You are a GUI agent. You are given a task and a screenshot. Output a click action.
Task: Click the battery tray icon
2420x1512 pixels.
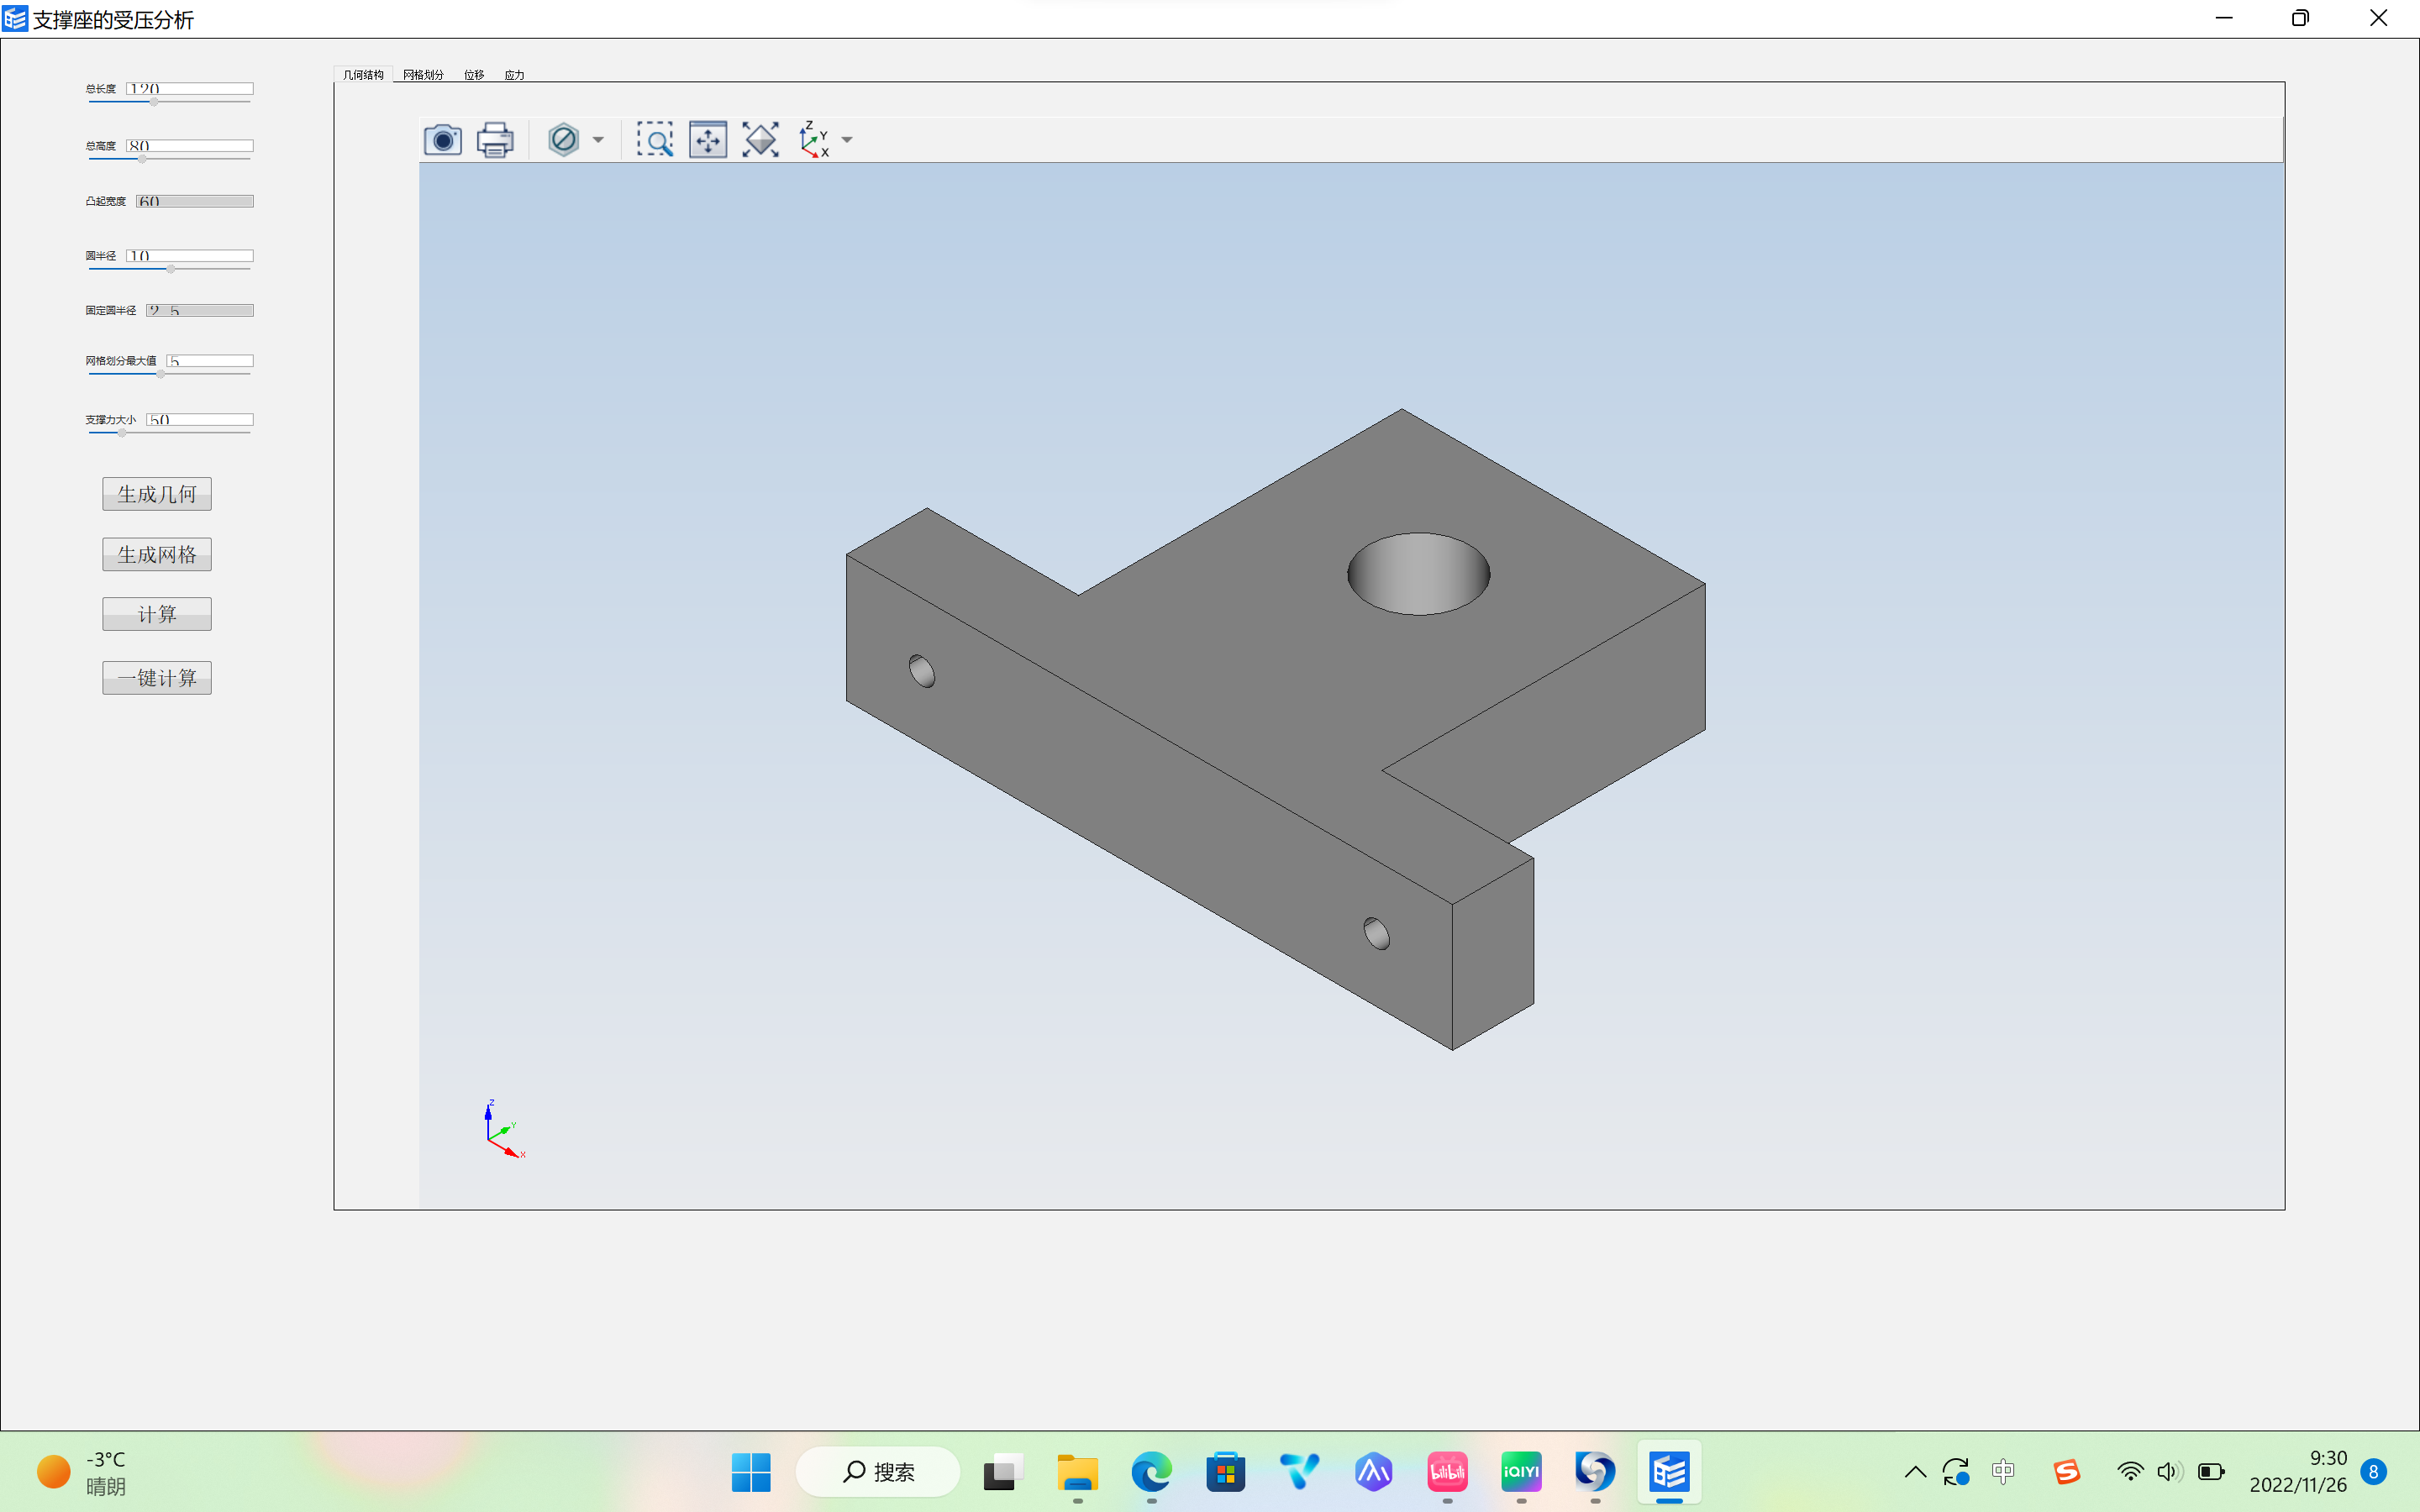pyautogui.click(x=2211, y=1472)
